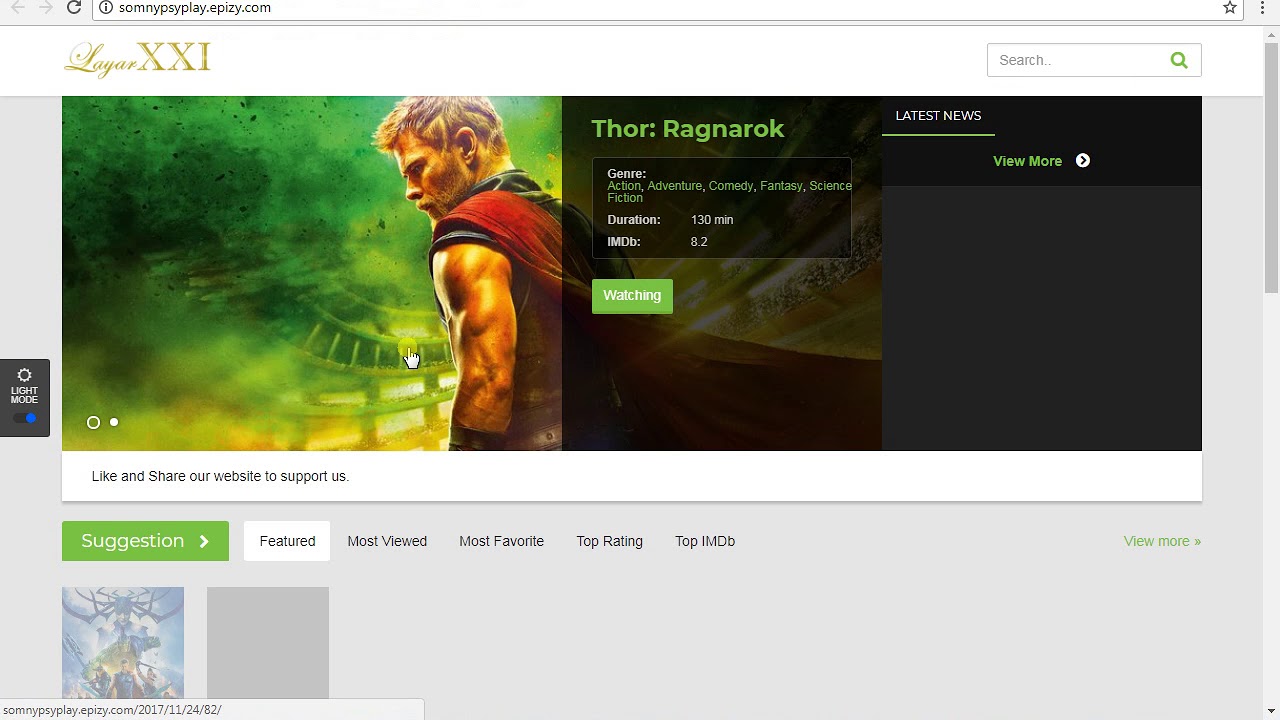The image size is (1280, 720).
Task: Click the browser reload icon
Action: [74, 8]
